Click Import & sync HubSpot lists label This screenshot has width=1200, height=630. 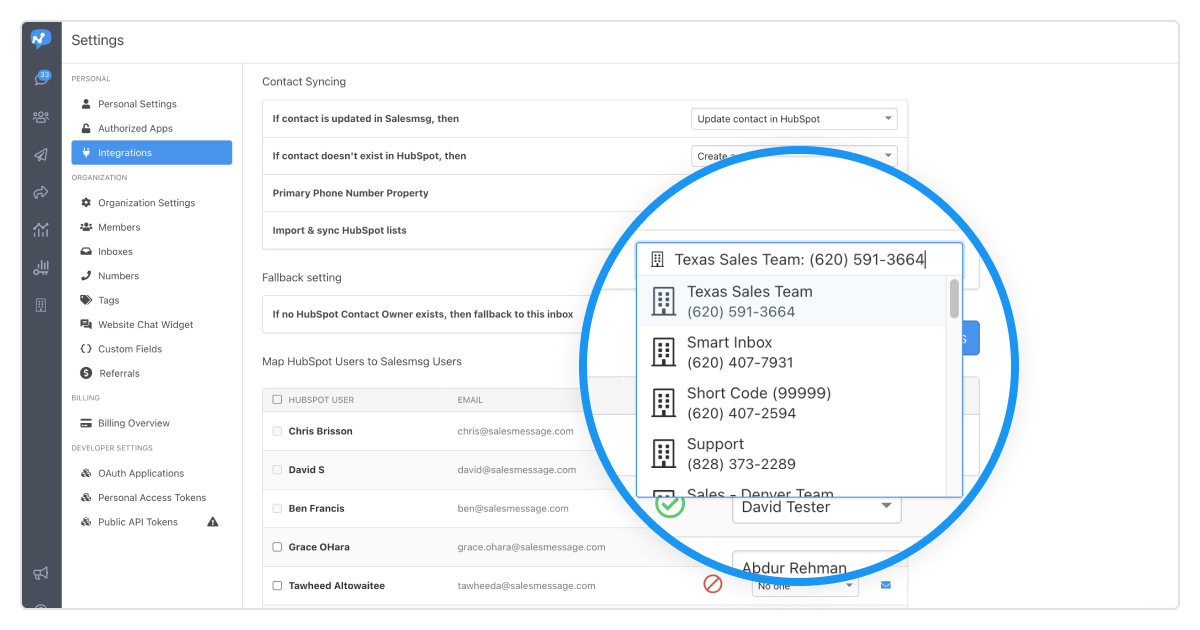pyautogui.click(x=340, y=230)
